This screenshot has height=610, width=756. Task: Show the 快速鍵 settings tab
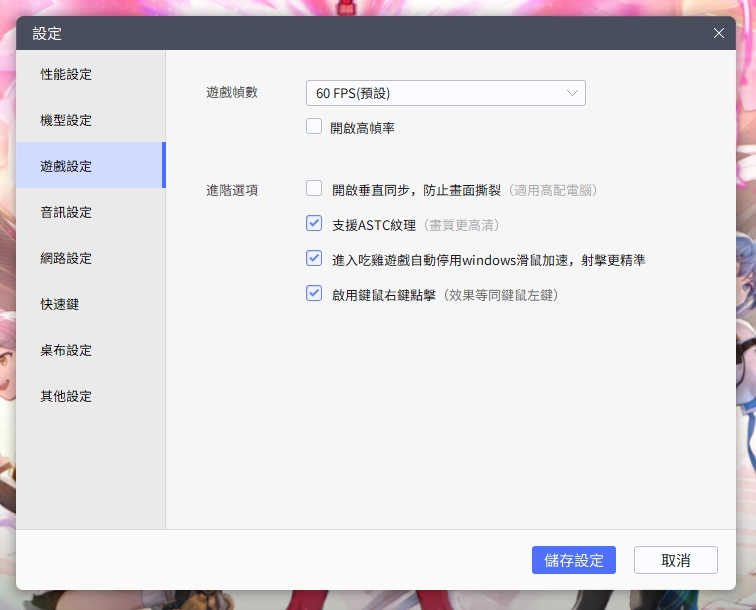tap(60, 305)
